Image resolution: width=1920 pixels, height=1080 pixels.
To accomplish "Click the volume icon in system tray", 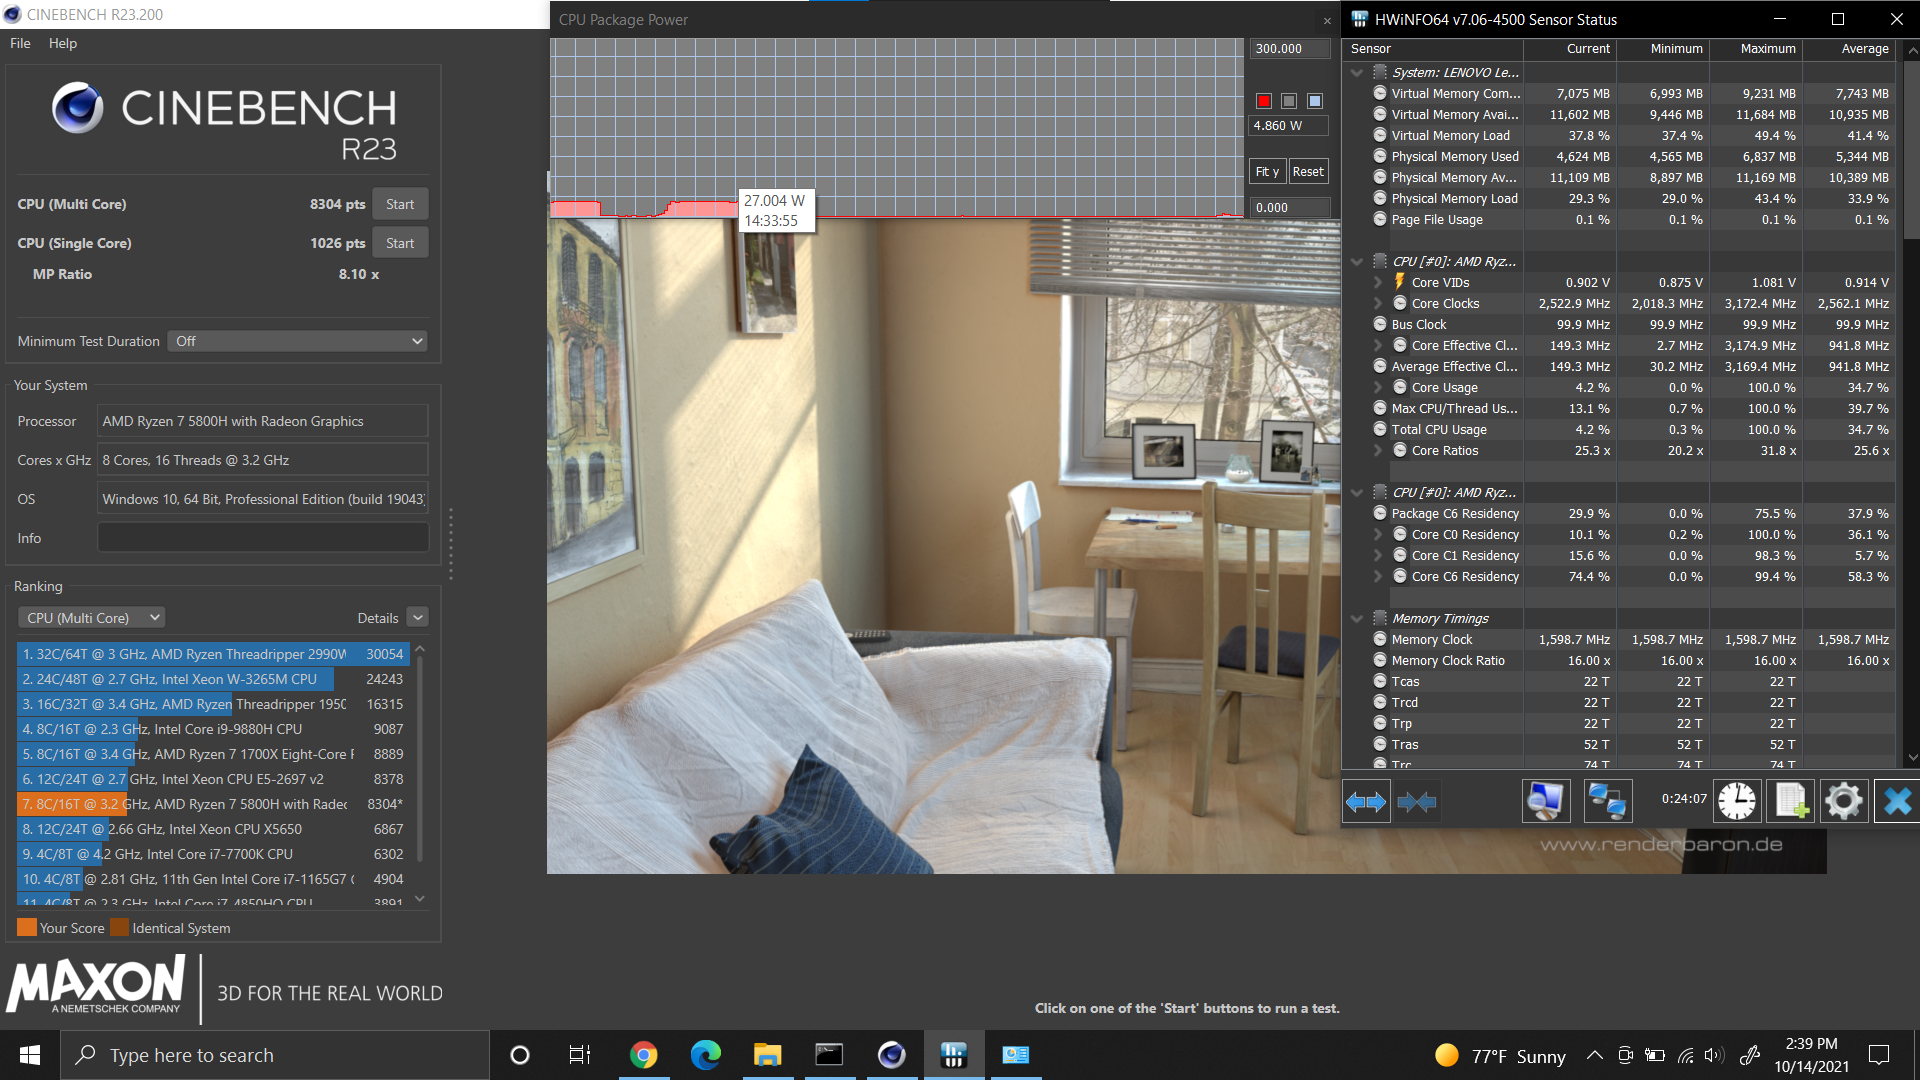I will point(1714,1055).
